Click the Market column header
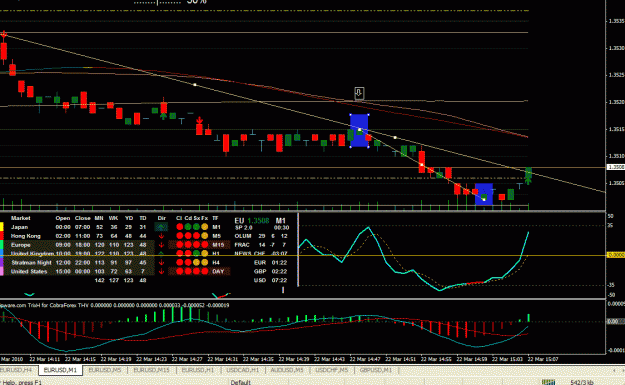This screenshot has width=625, height=385. 21,218
